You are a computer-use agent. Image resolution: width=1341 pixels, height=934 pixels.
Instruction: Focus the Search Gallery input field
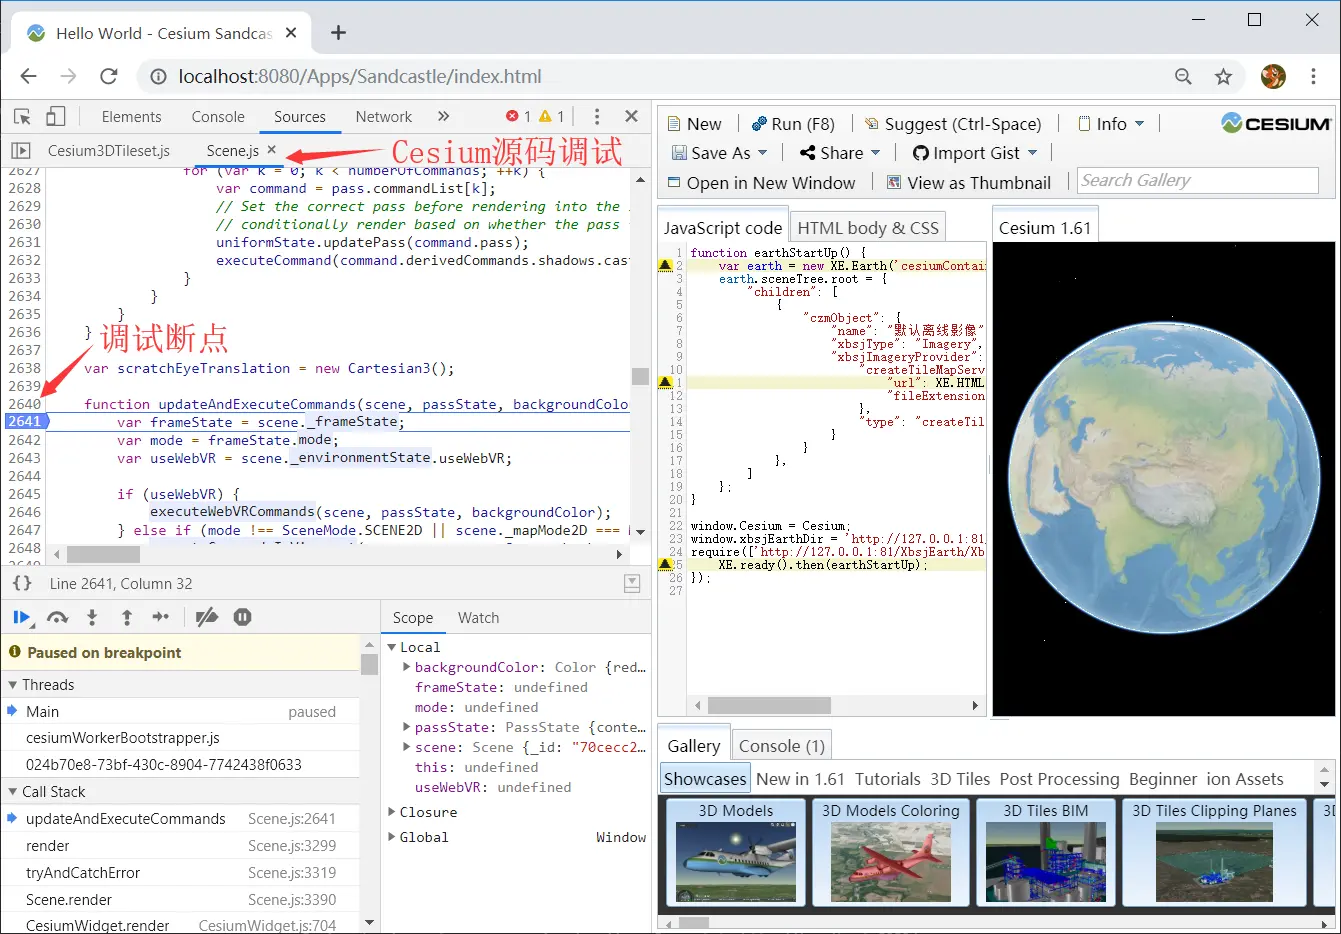[1198, 180]
